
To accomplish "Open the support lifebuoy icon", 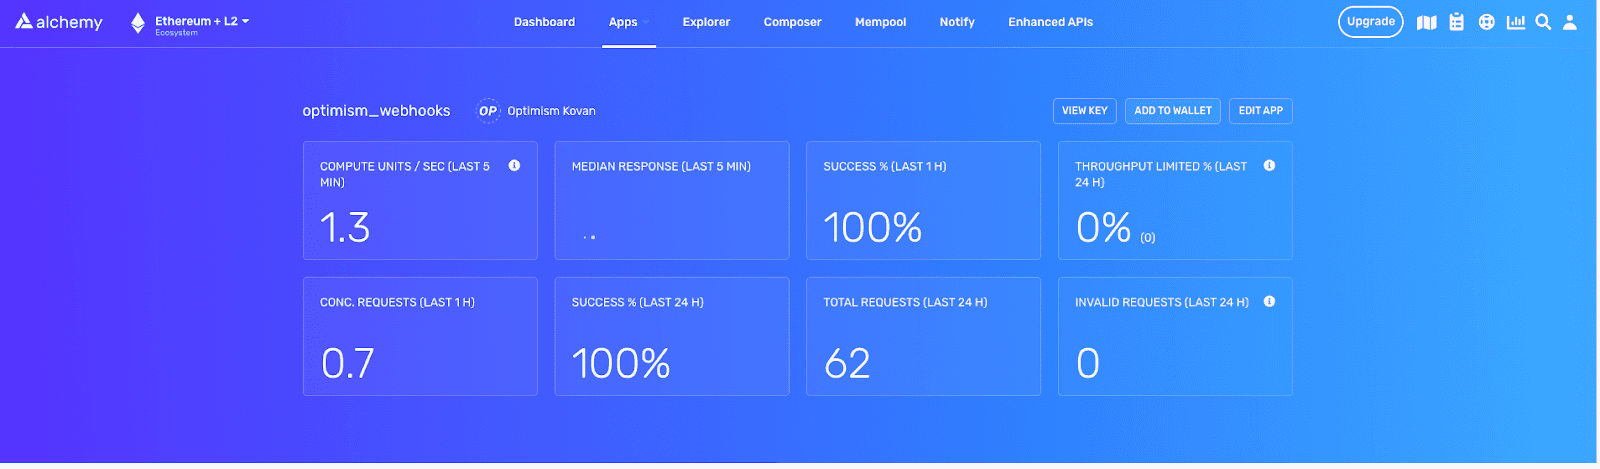I will pyautogui.click(x=1487, y=22).
